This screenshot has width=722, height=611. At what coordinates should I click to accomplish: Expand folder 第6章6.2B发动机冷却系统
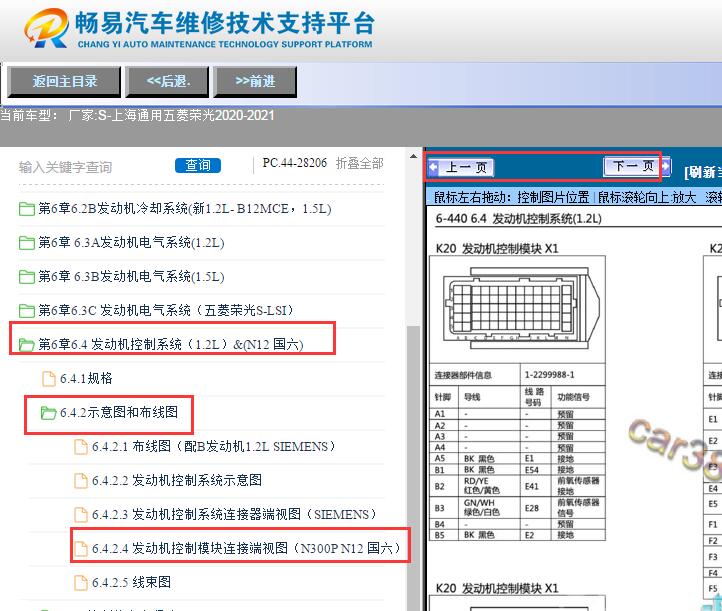pos(185,209)
